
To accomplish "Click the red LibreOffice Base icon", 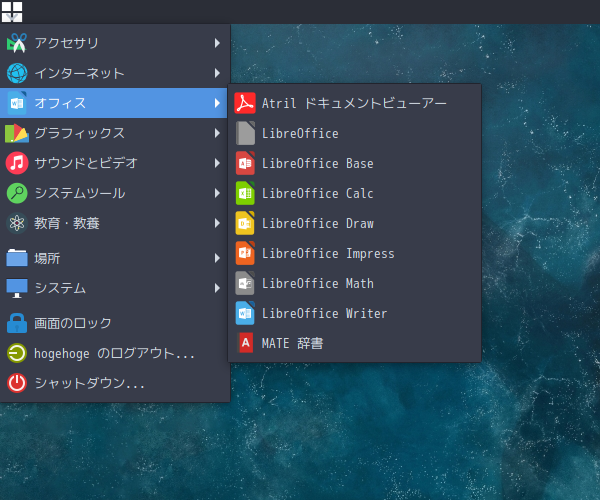I will [245, 163].
